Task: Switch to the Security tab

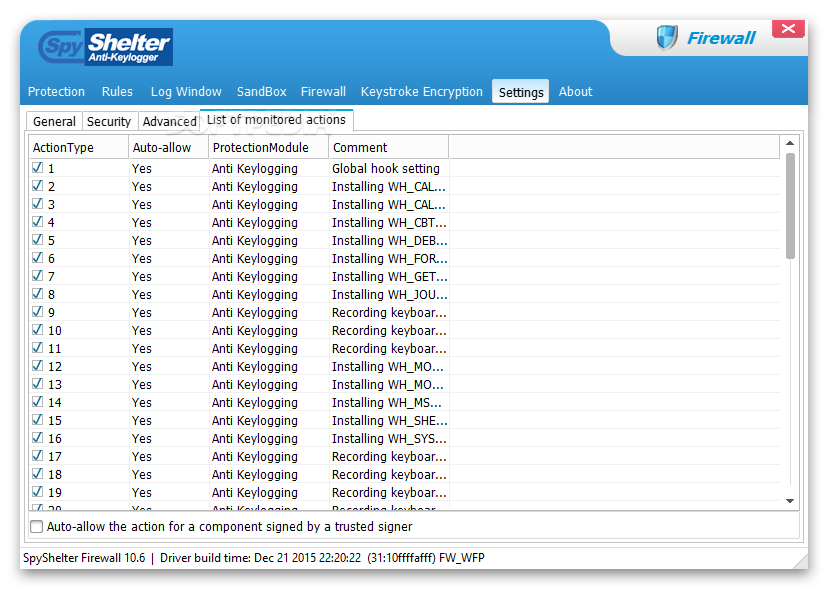Action: click(109, 121)
